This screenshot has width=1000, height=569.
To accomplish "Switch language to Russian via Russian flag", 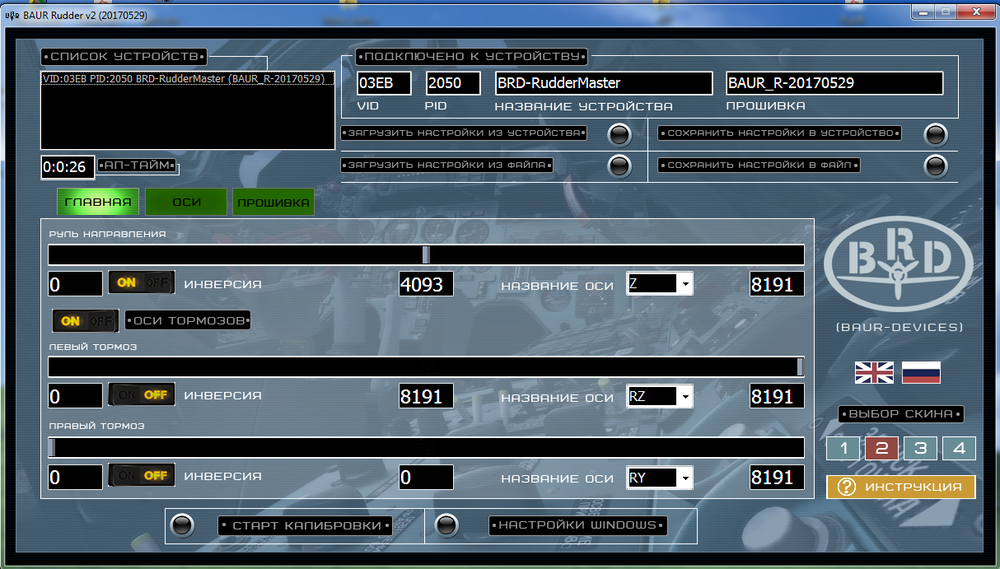I will [921, 373].
